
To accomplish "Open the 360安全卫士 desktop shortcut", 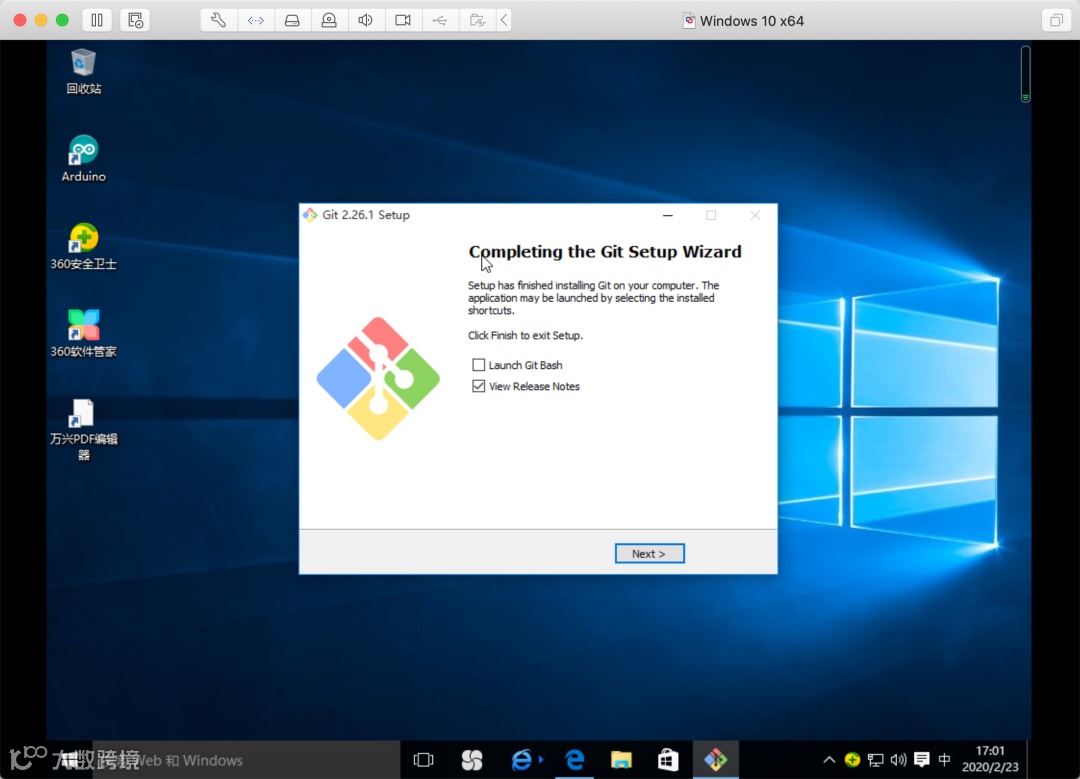I will click(83, 247).
